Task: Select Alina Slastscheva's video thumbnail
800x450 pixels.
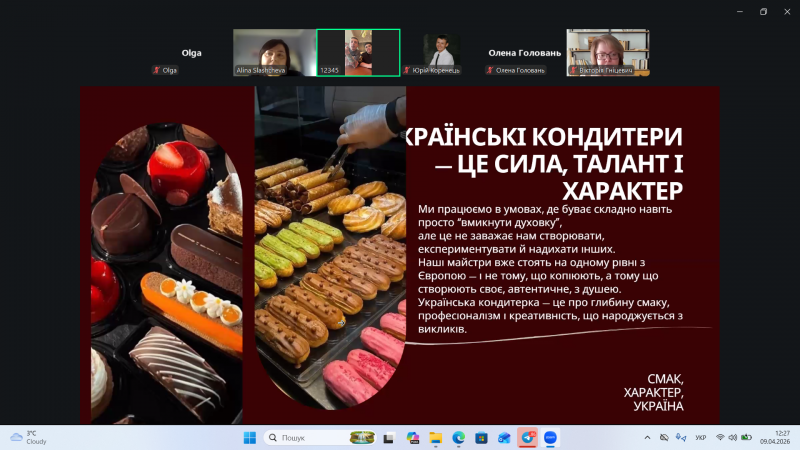Action: pyautogui.click(x=274, y=52)
